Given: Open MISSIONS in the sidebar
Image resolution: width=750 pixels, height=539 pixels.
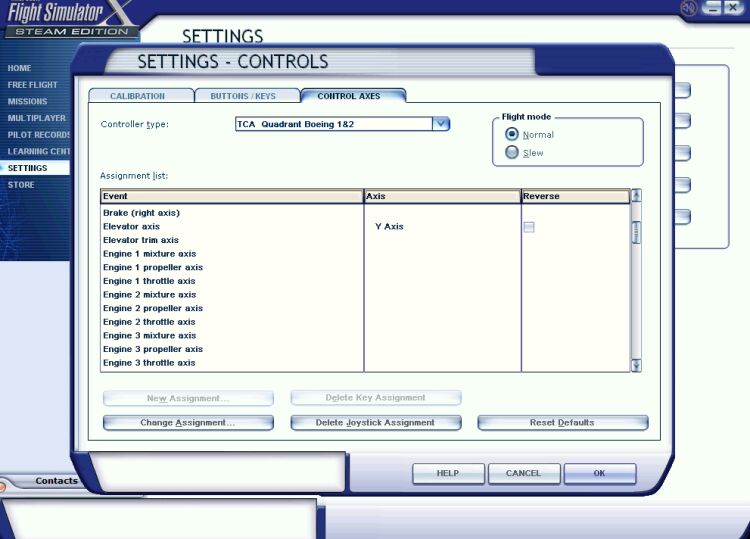Looking at the screenshot, I should [27, 101].
